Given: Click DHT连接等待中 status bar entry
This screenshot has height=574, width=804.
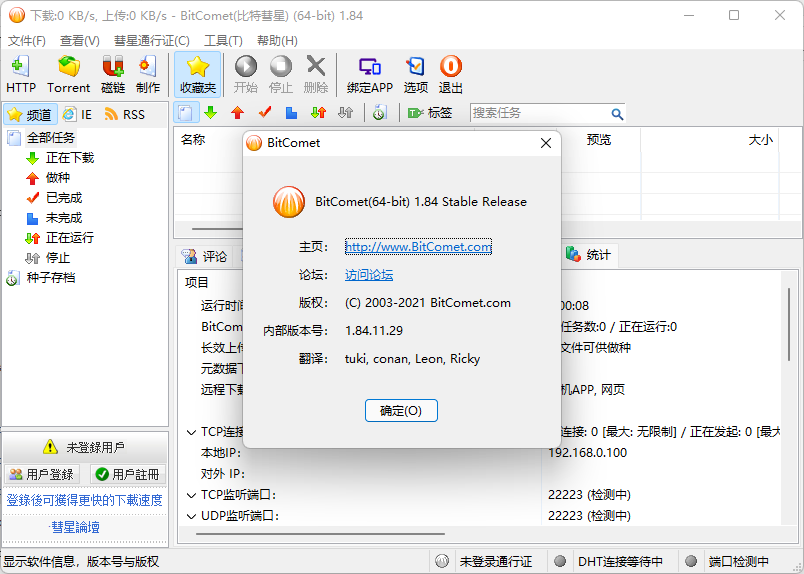Looking at the screenshot, I should 620,562.
